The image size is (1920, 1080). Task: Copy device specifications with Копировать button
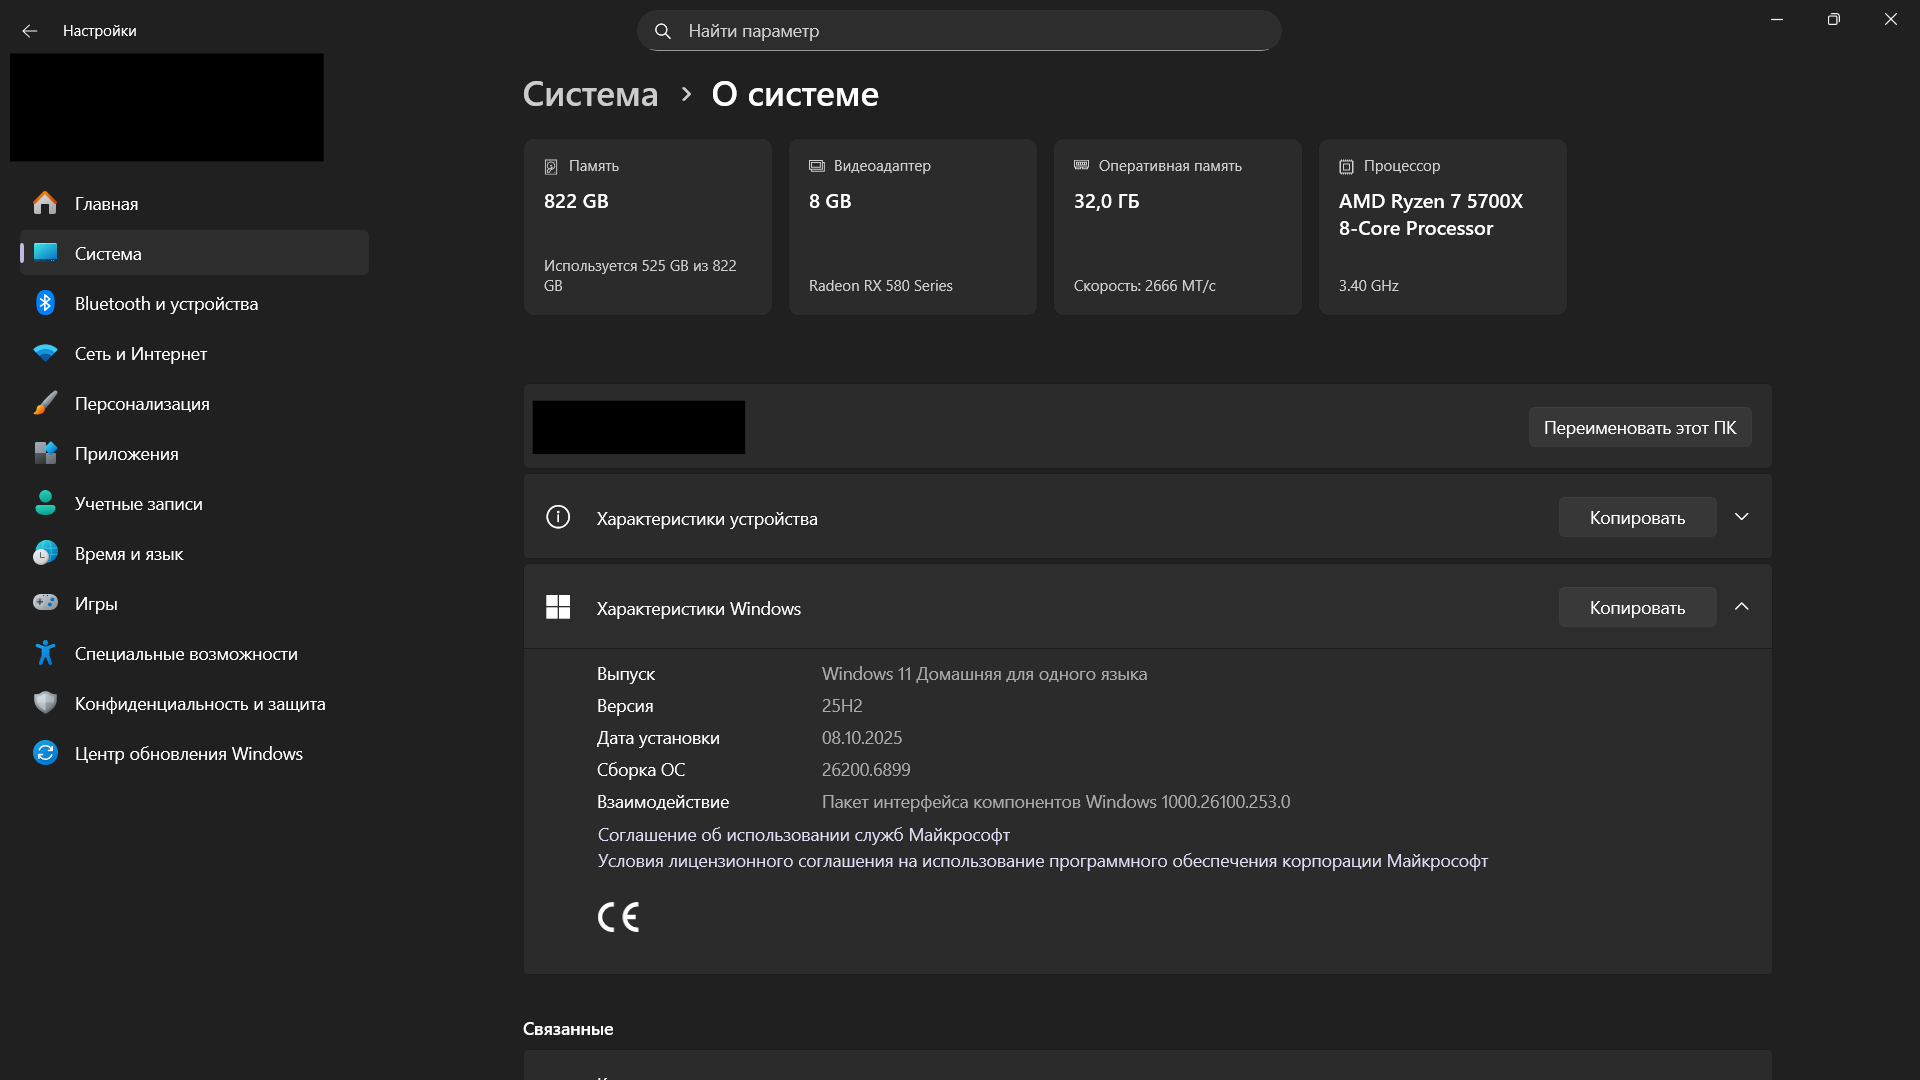[x=1637, y=517]
